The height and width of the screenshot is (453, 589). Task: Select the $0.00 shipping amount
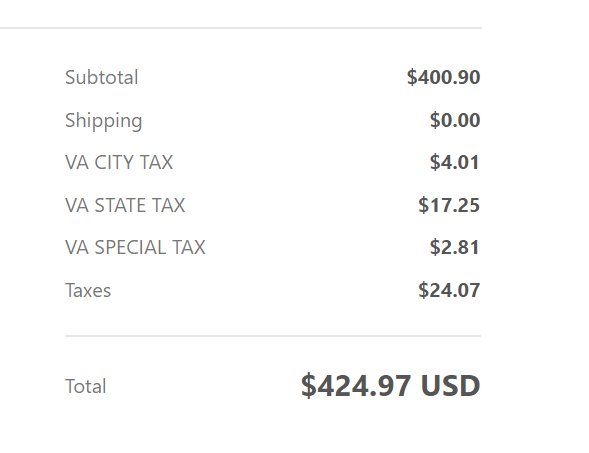click(455, 120)
